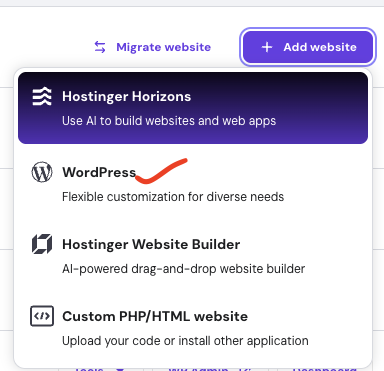Viewport: 384px width, 371px height.
Task: Click the Hostinger Horizons wave icon
Action: coord(42,96)
